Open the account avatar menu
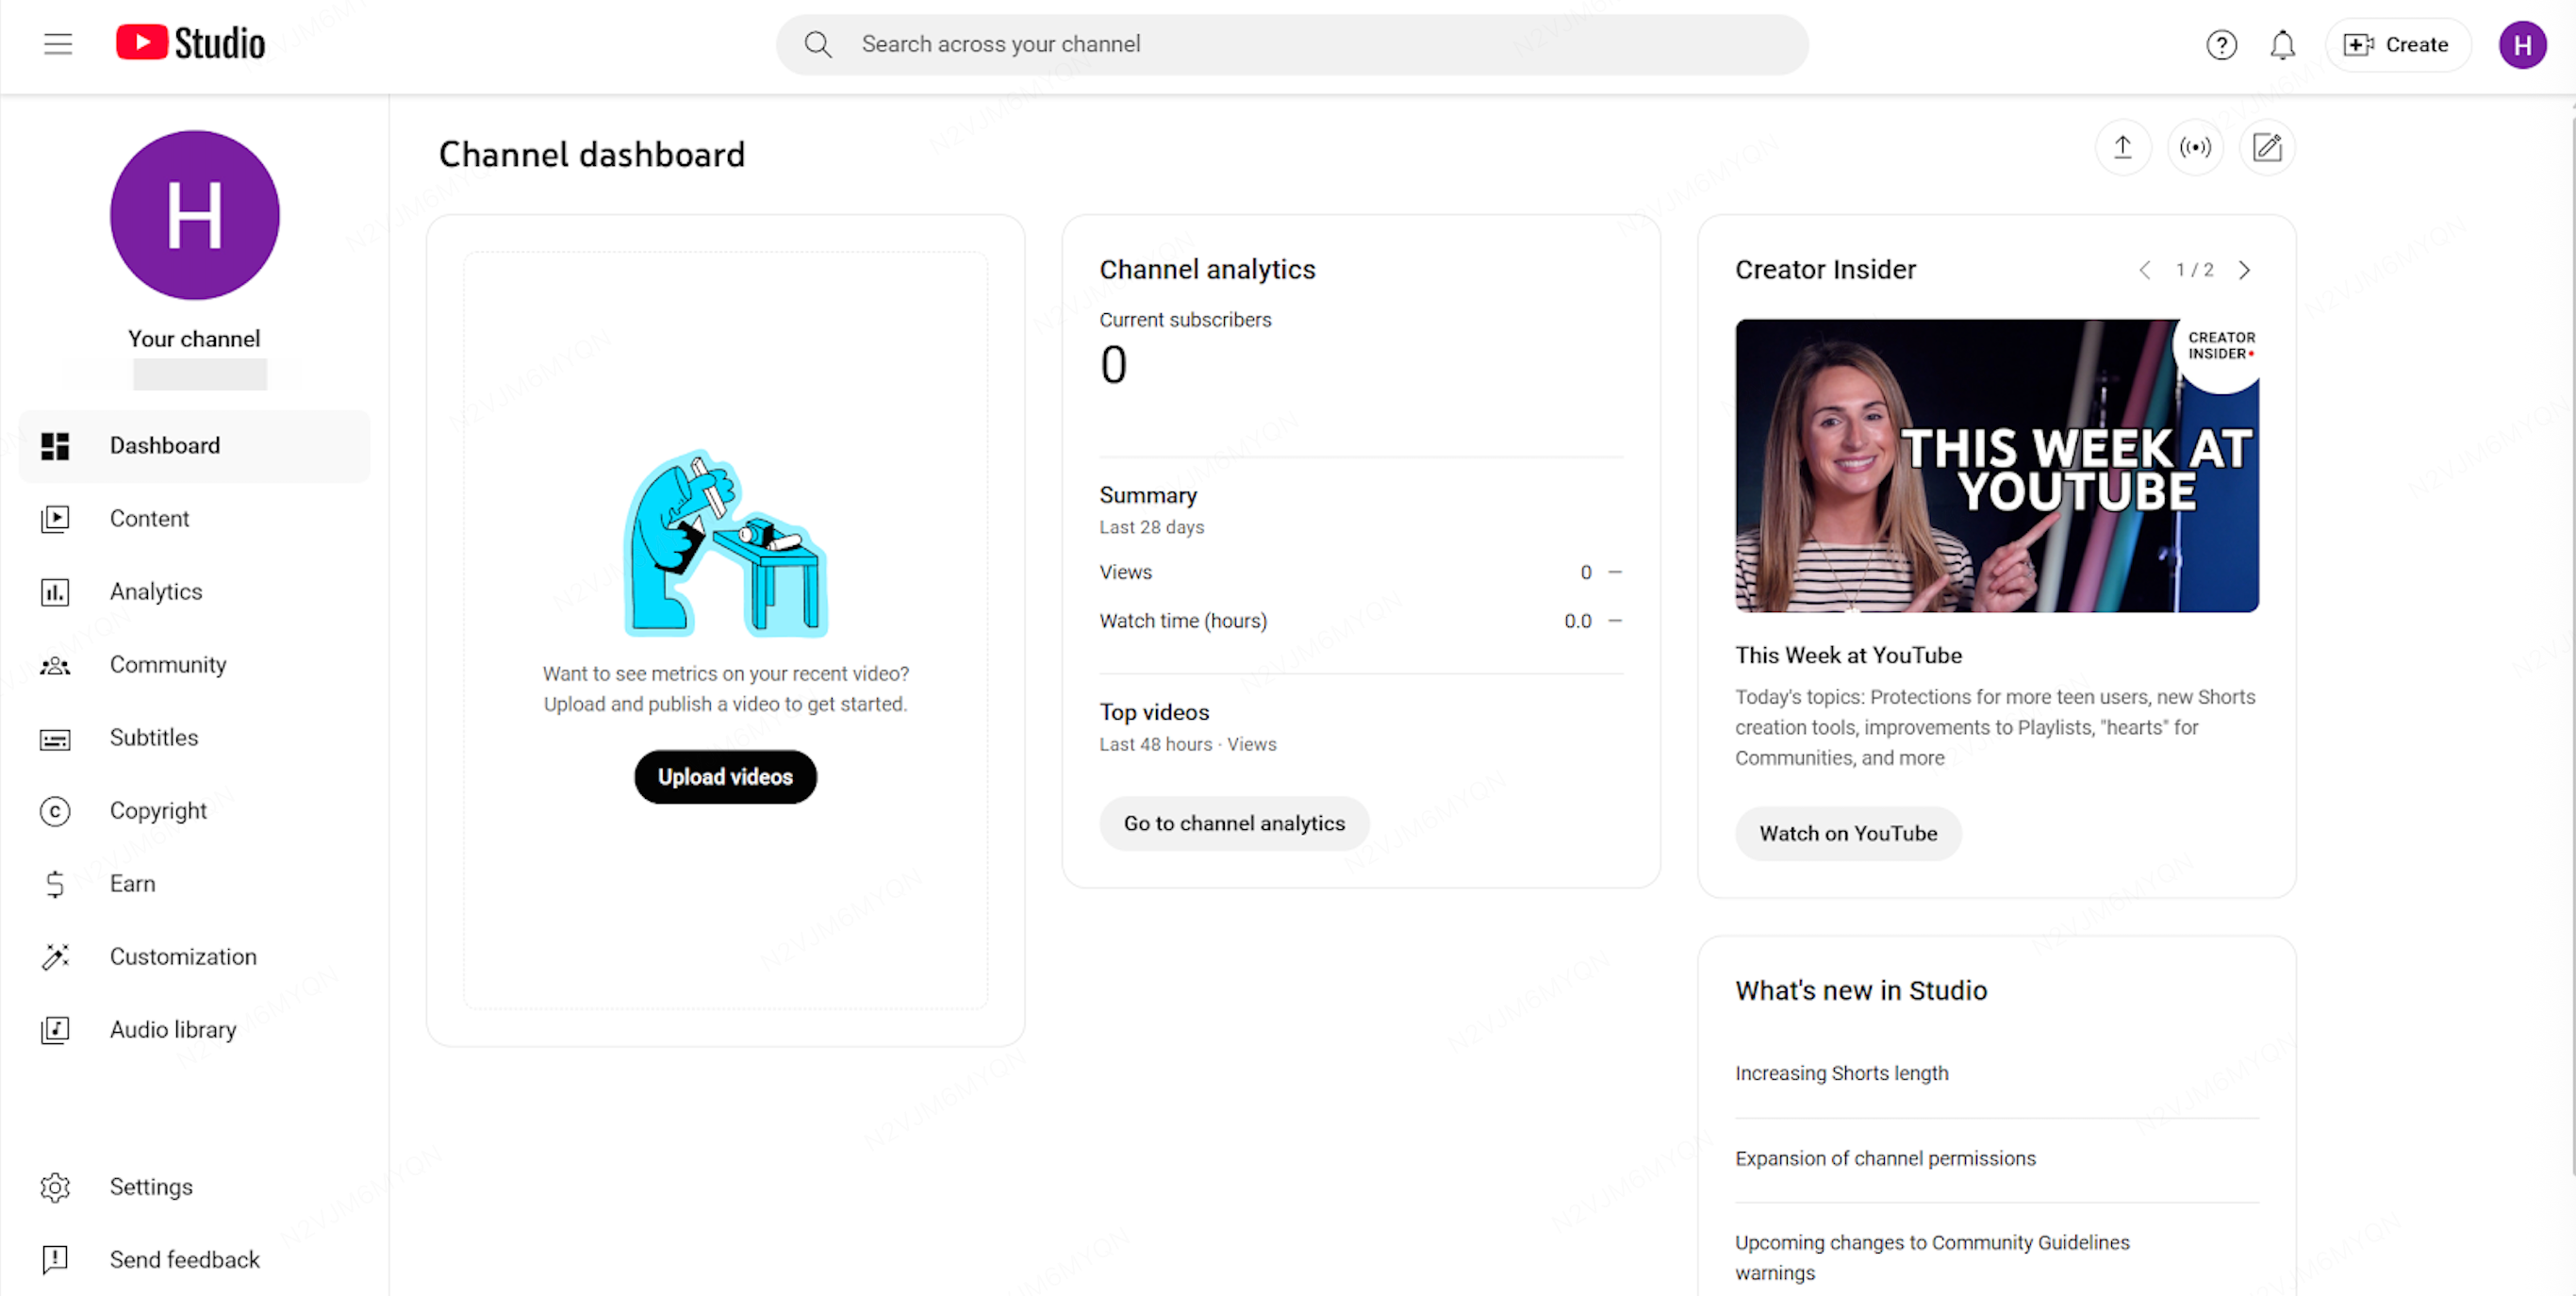The height and width of the screenshot is (1296, 2576). point(2521,45)
